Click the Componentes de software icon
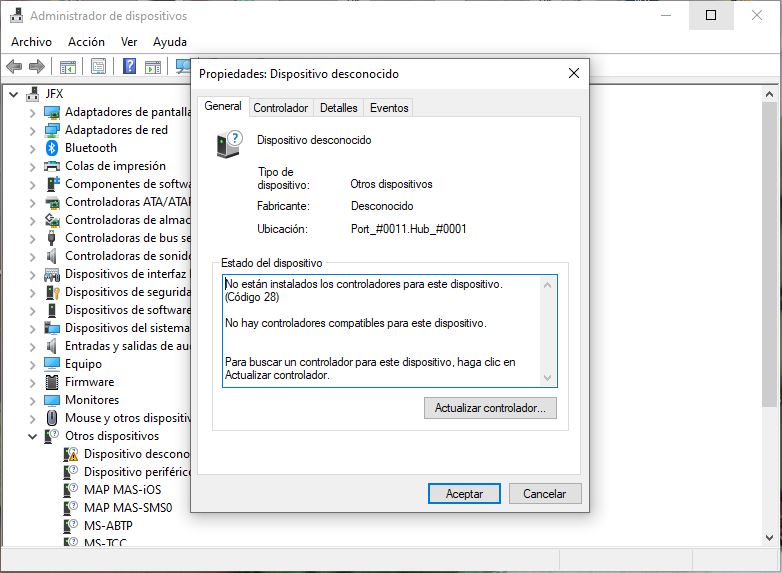Viewport: 782px width, 573px height. 52,184
